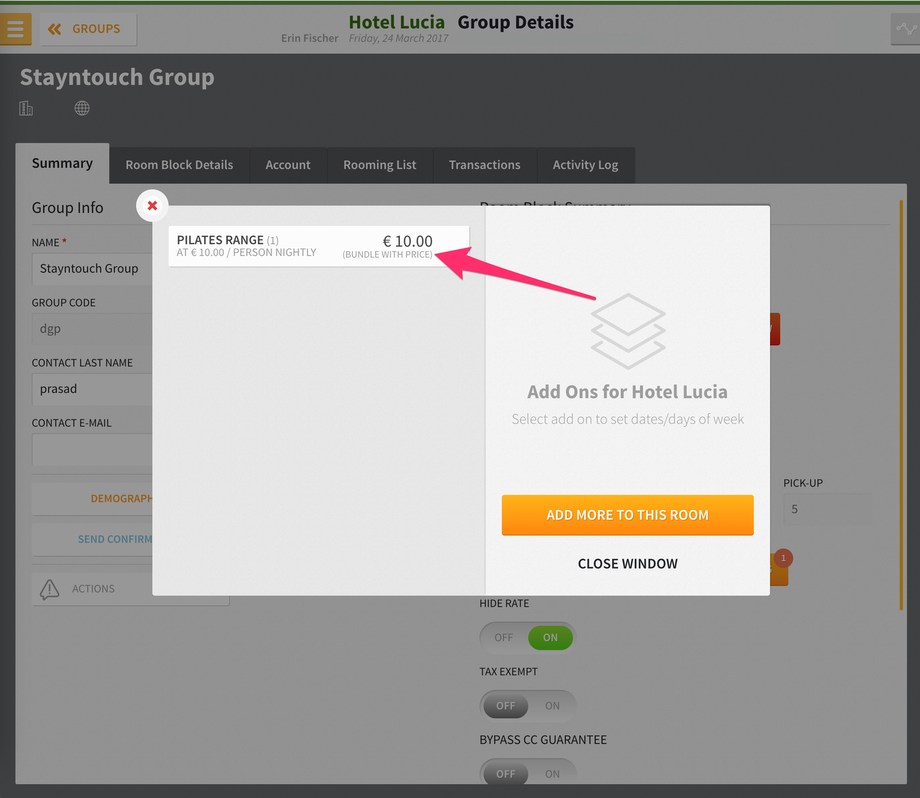The image size is (920, 798).
Task: Switch to the Summary tab
Action: pos(62,163)
